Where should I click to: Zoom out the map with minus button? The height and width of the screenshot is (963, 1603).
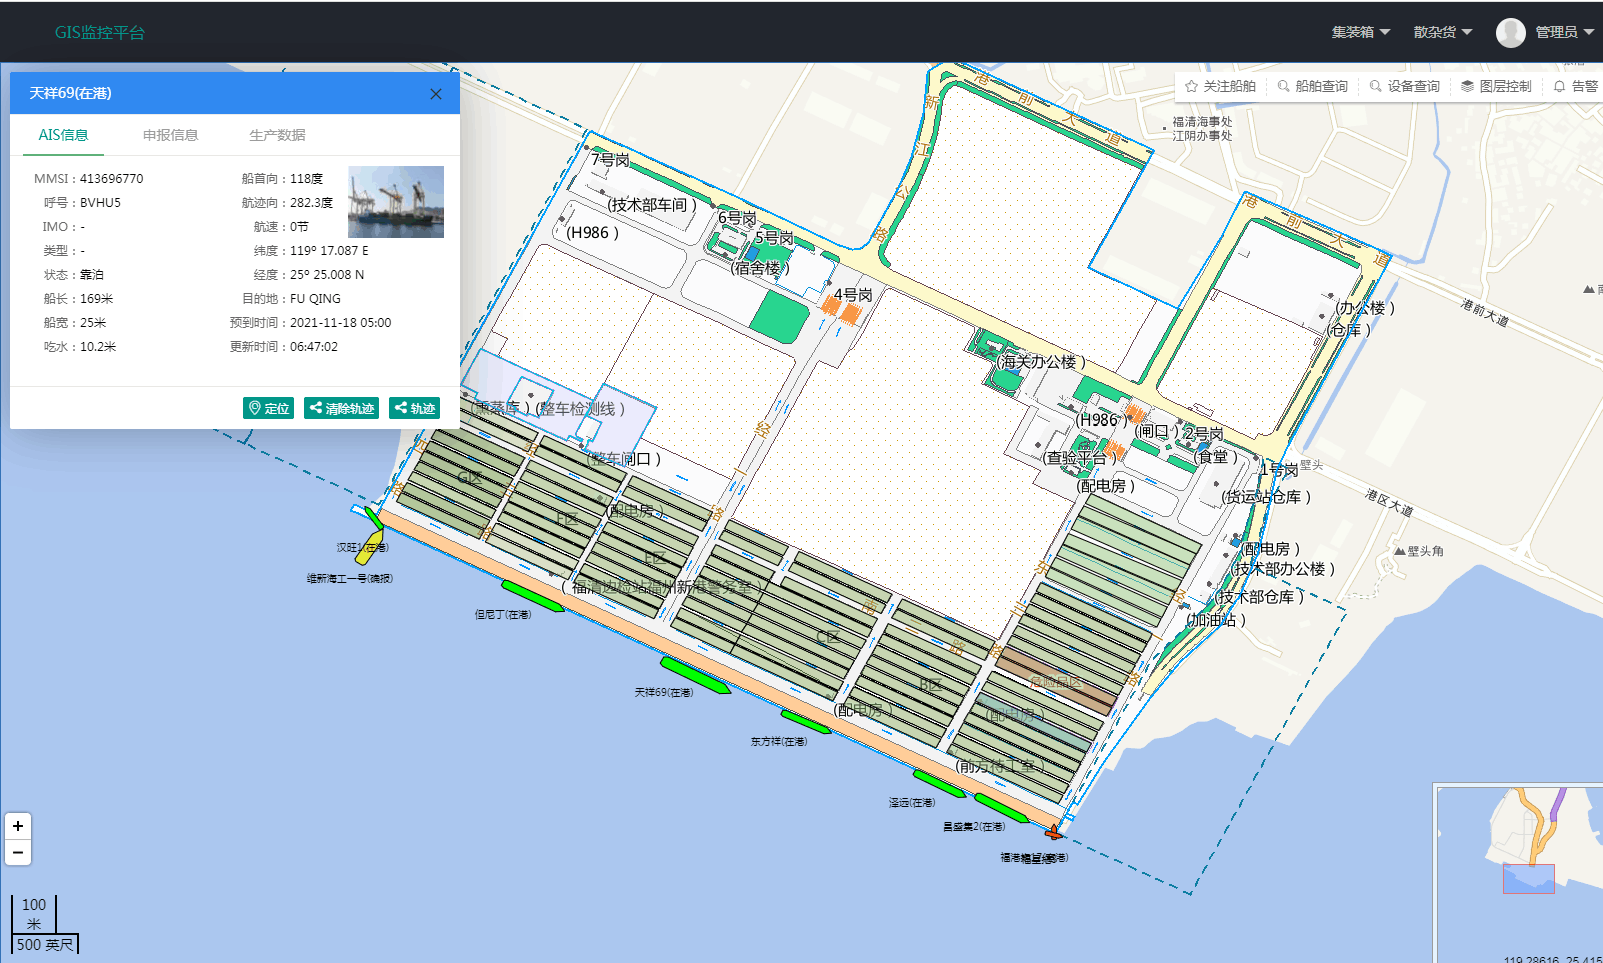pyautogui.click(x=18, y=852)
